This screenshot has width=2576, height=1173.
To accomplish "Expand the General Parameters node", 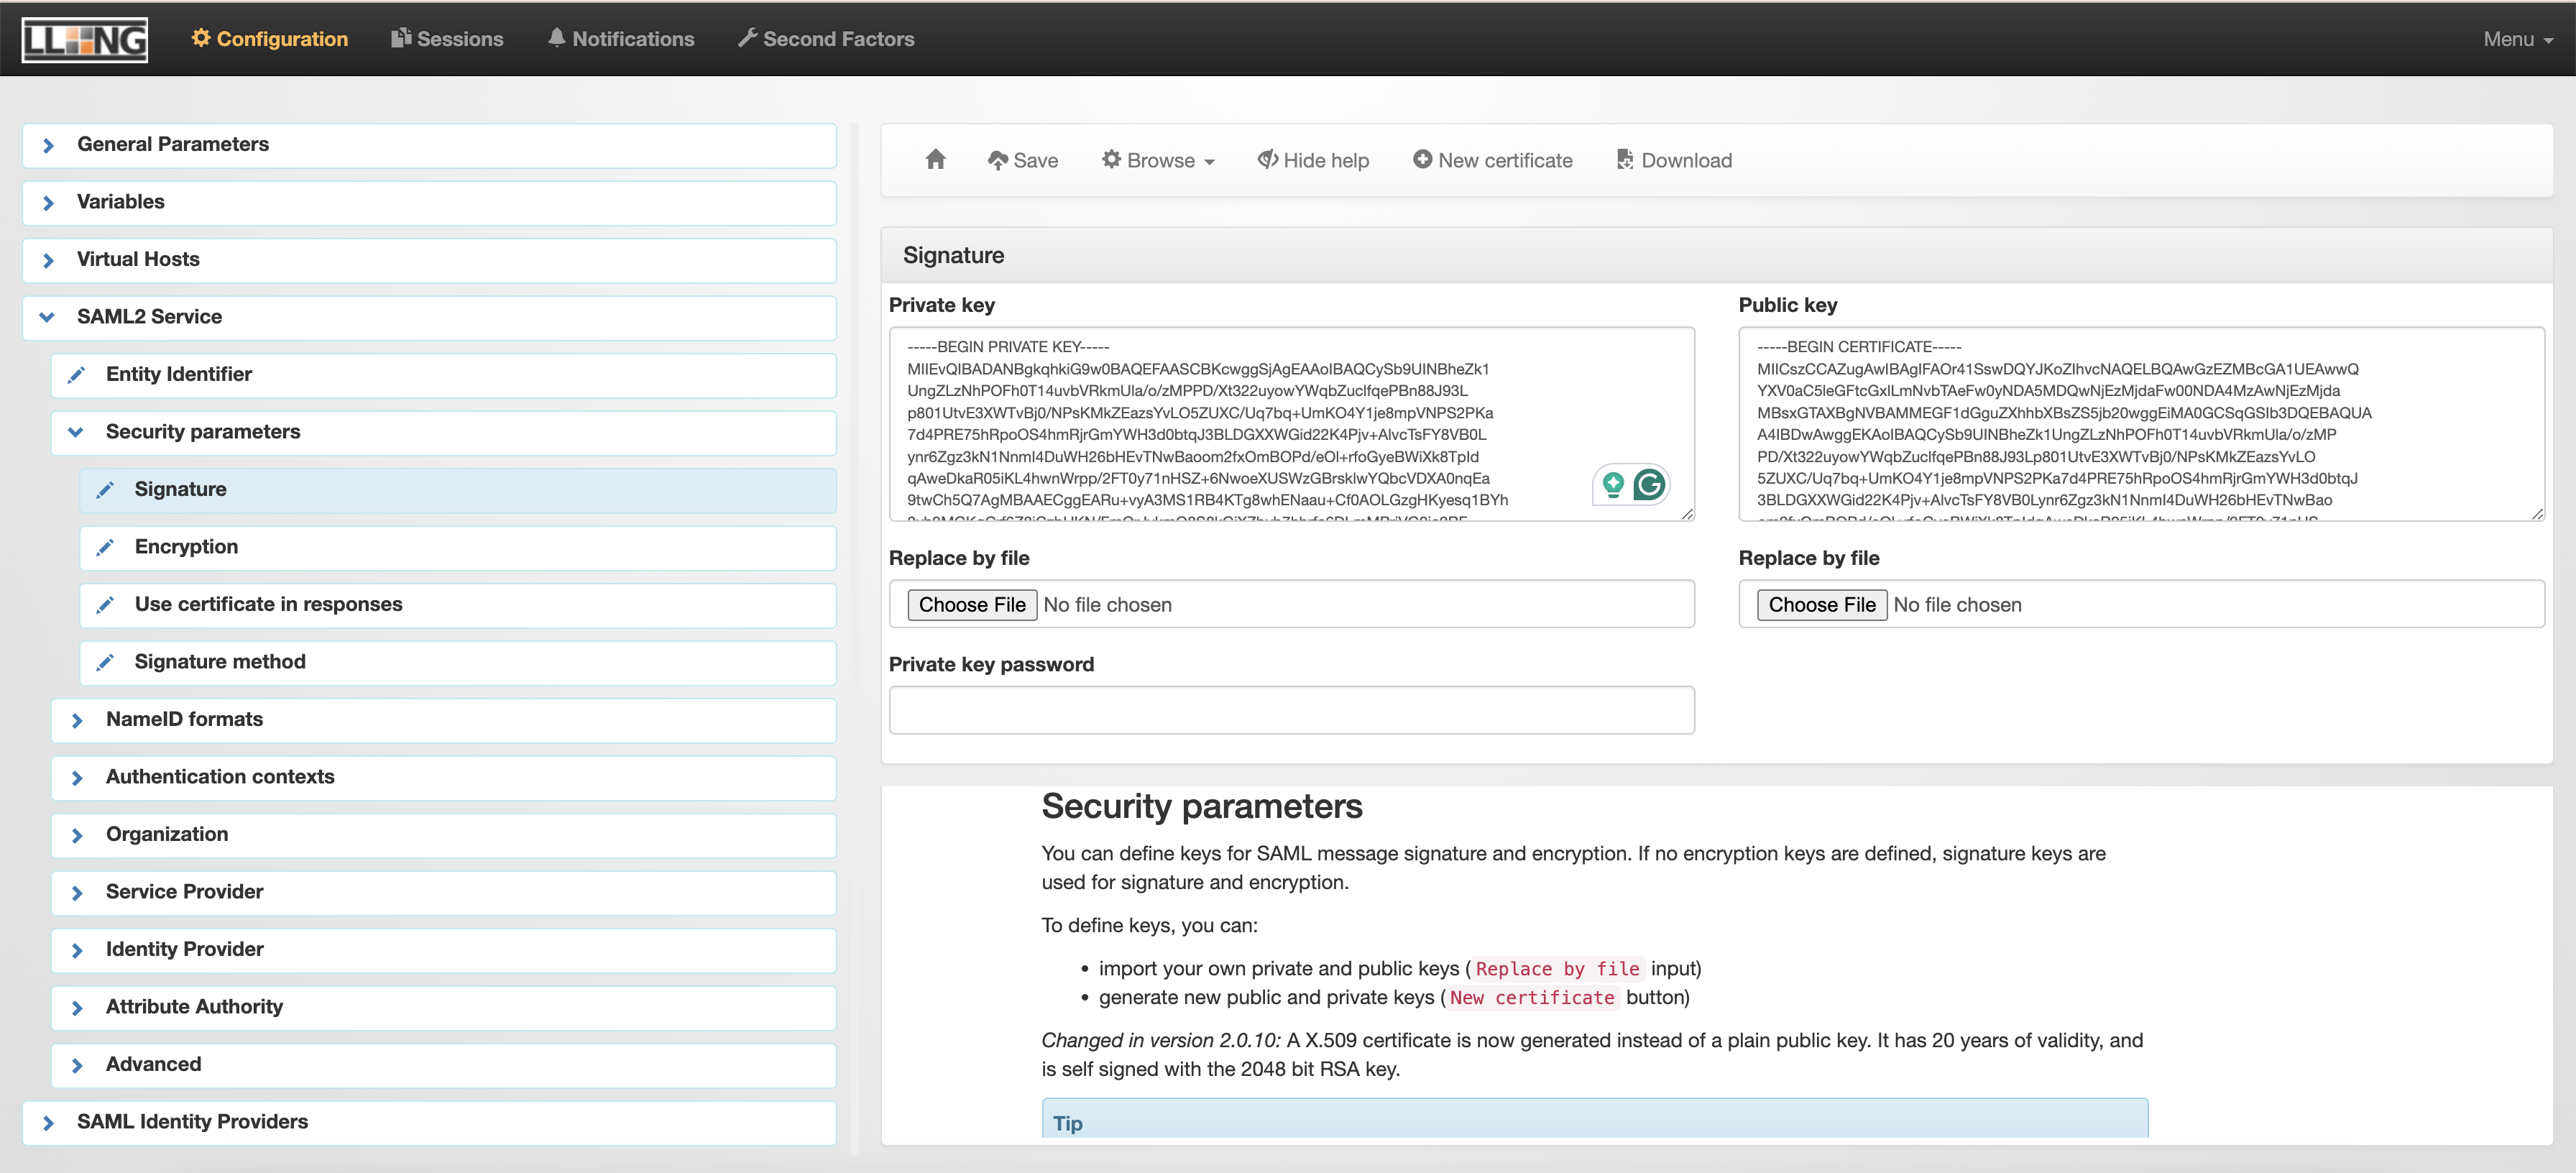I will [48, 146].
